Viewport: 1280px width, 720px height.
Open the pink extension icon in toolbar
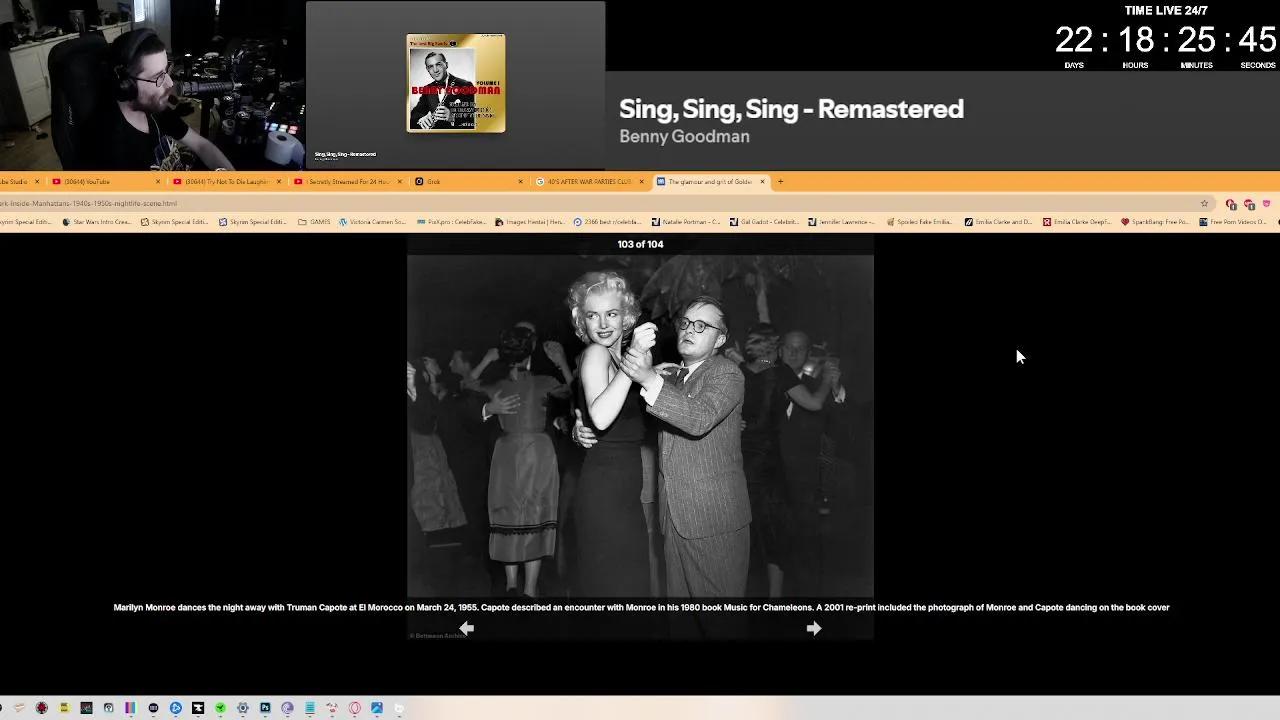tap(1266, 203)
